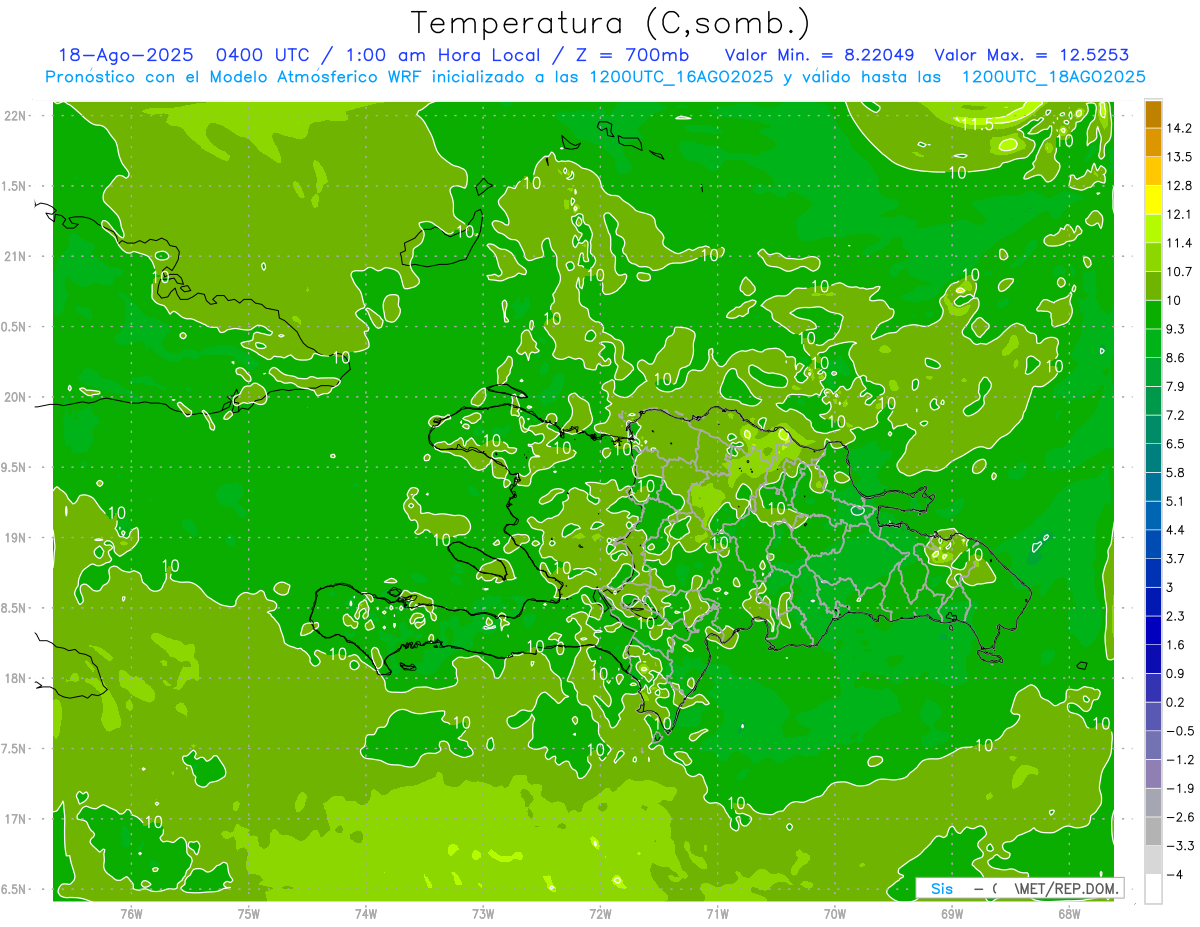The width and height of the screenshot is (1200, 927).
Task: Click the yellow swatch between 12.1 and 12.8
Action: 1153,200
